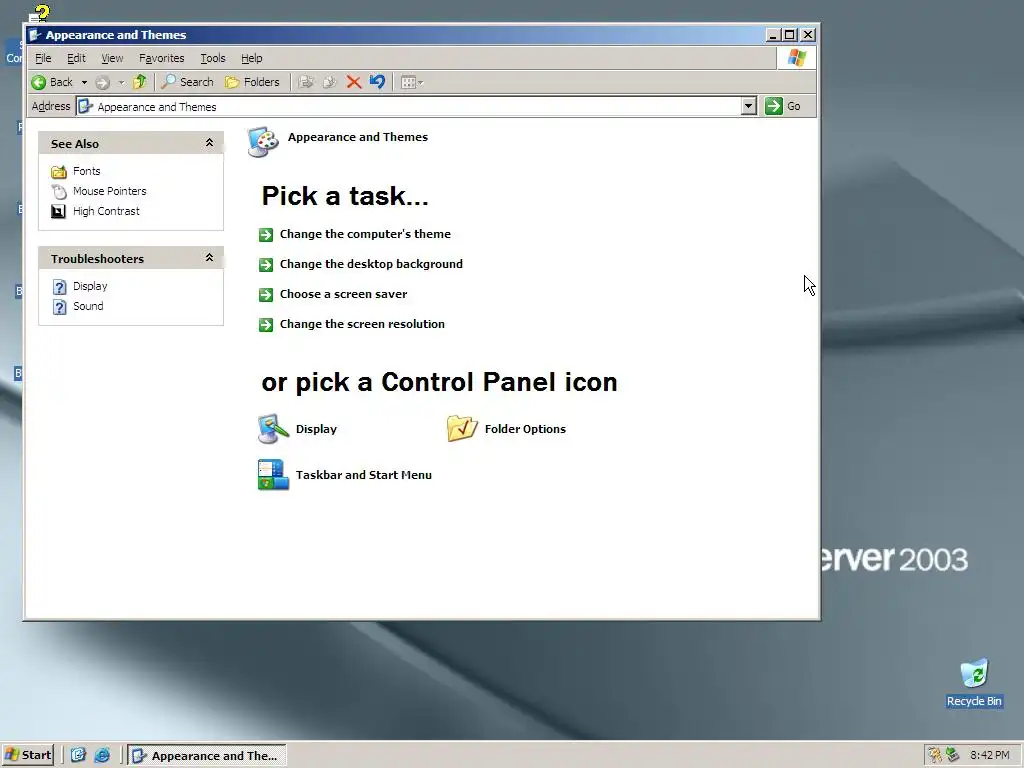Select Change the desktop background task
This screenshot has height=768, width=1024.
(371, 264)
